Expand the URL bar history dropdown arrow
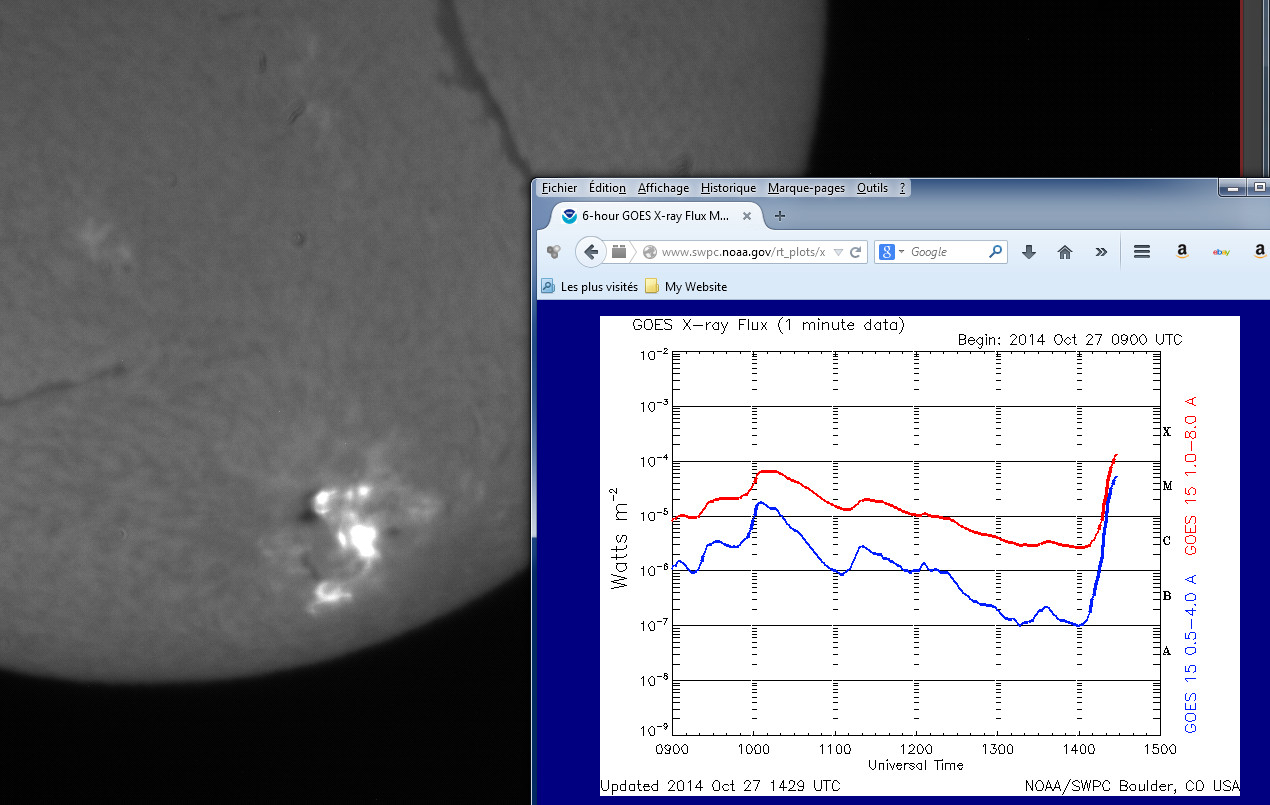This screenshot has height=805, width=1270. [x=838, y=252]
